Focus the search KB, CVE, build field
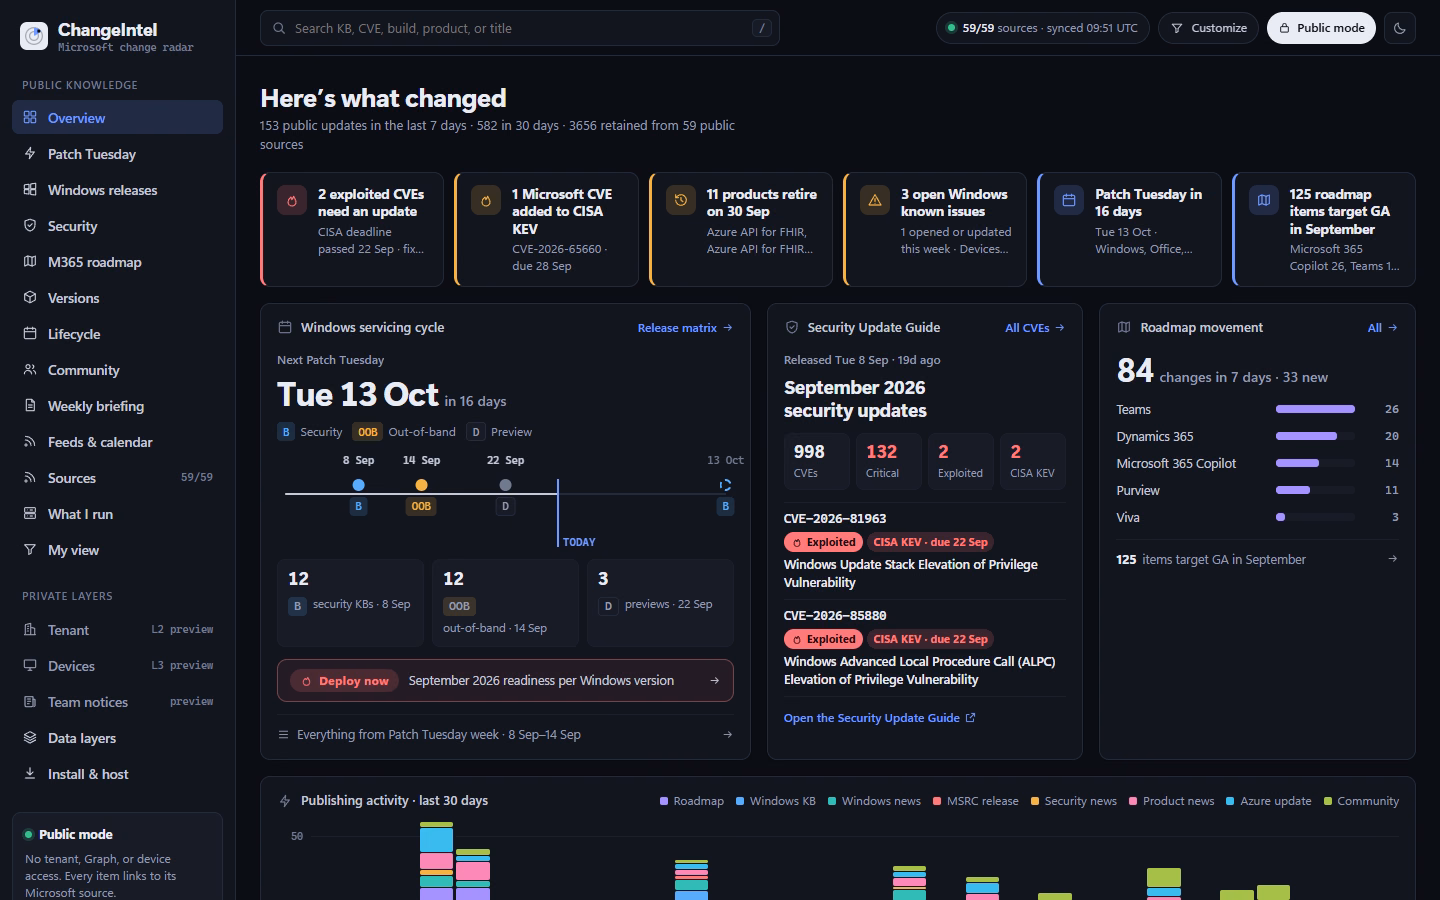The width and height of the screenshot is (1440, 900). tap(520, 28)
